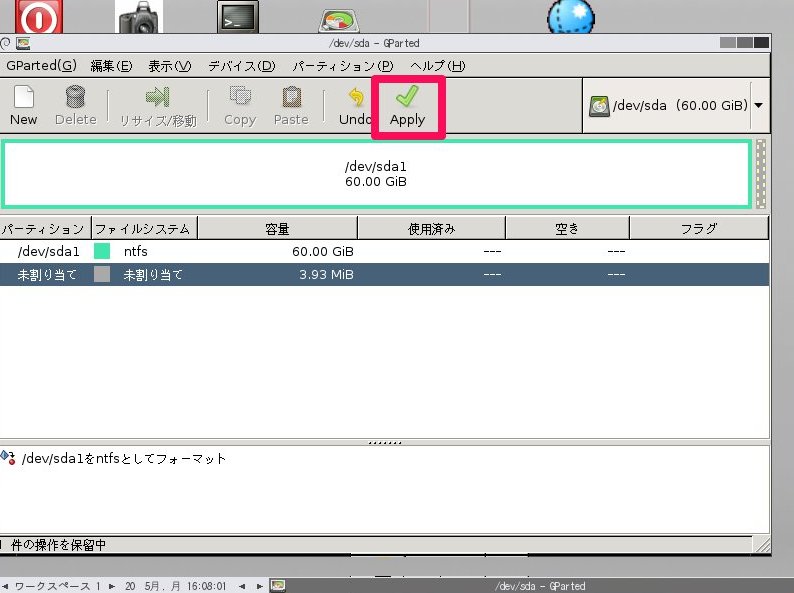Open the terminal desktop icon
This screenshot has width=794, height=593.
click(238, 16)
